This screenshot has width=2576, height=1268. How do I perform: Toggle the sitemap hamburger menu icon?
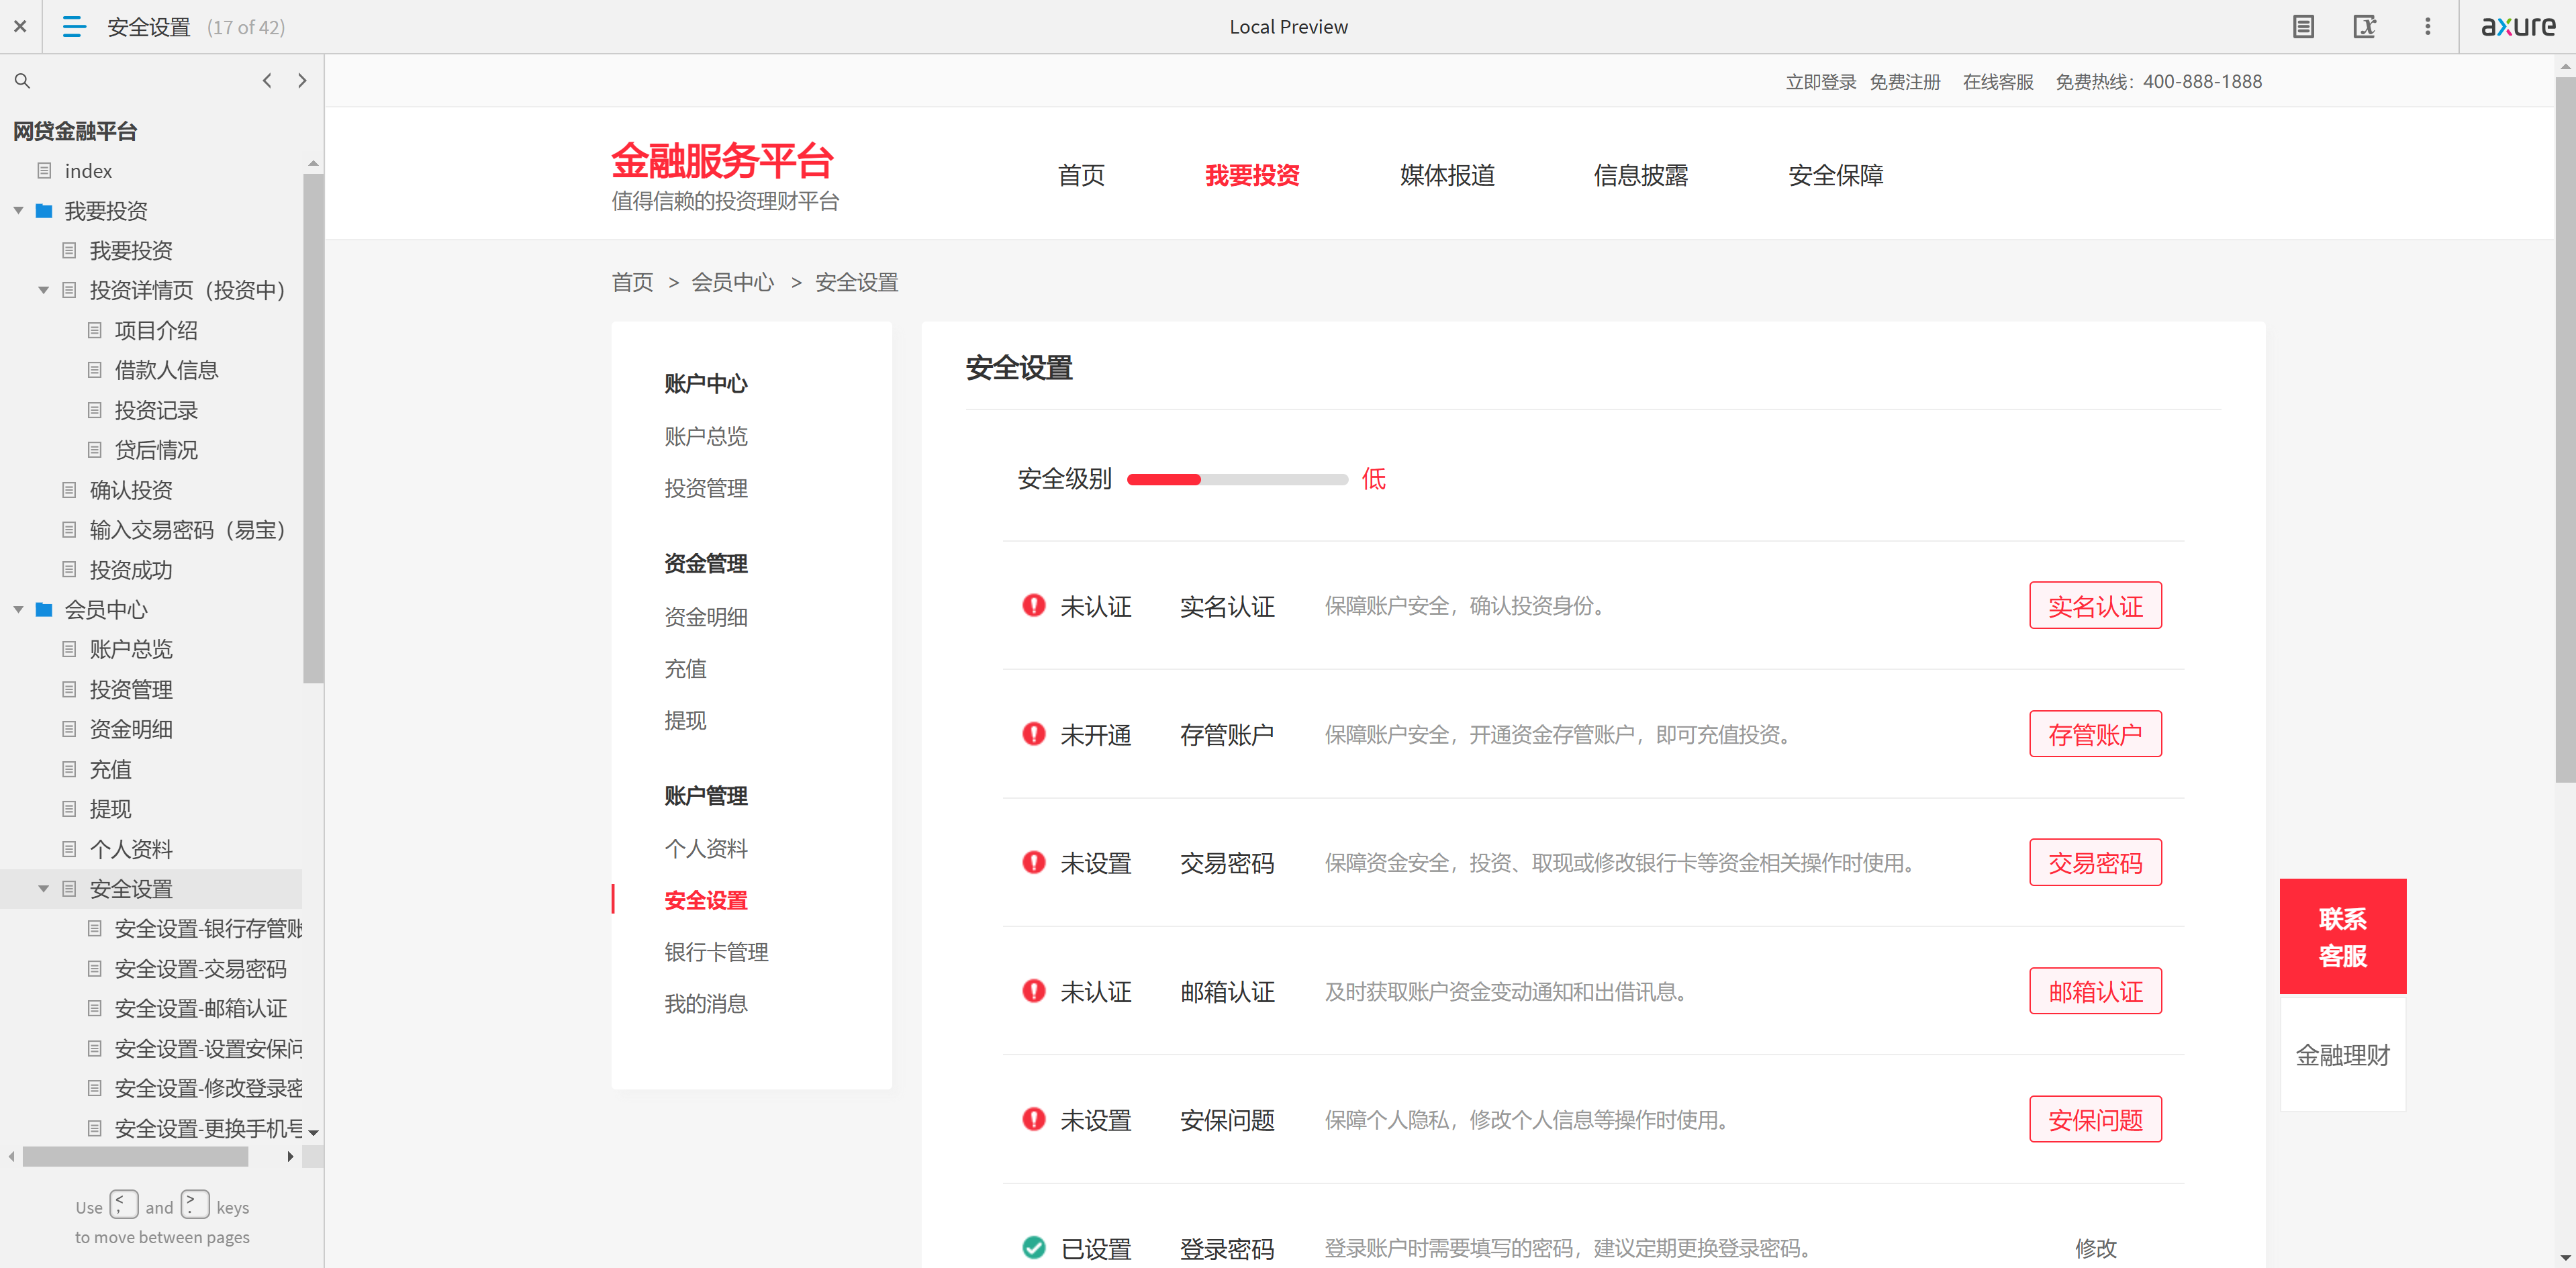tap(74, 26)
